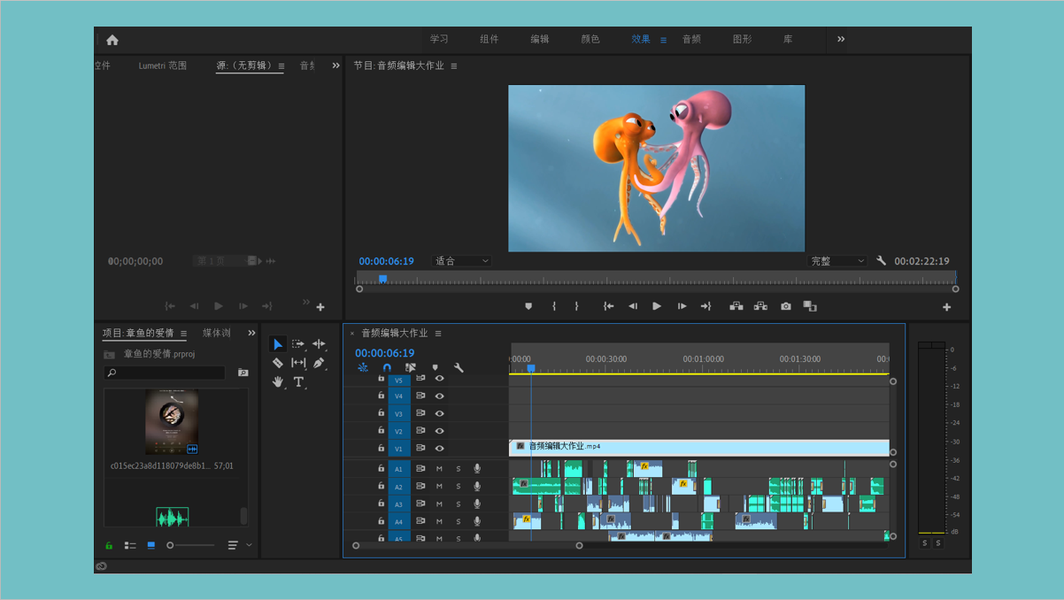
Task: Adjust Project panel thumbnail size slider
Action: 191,545
